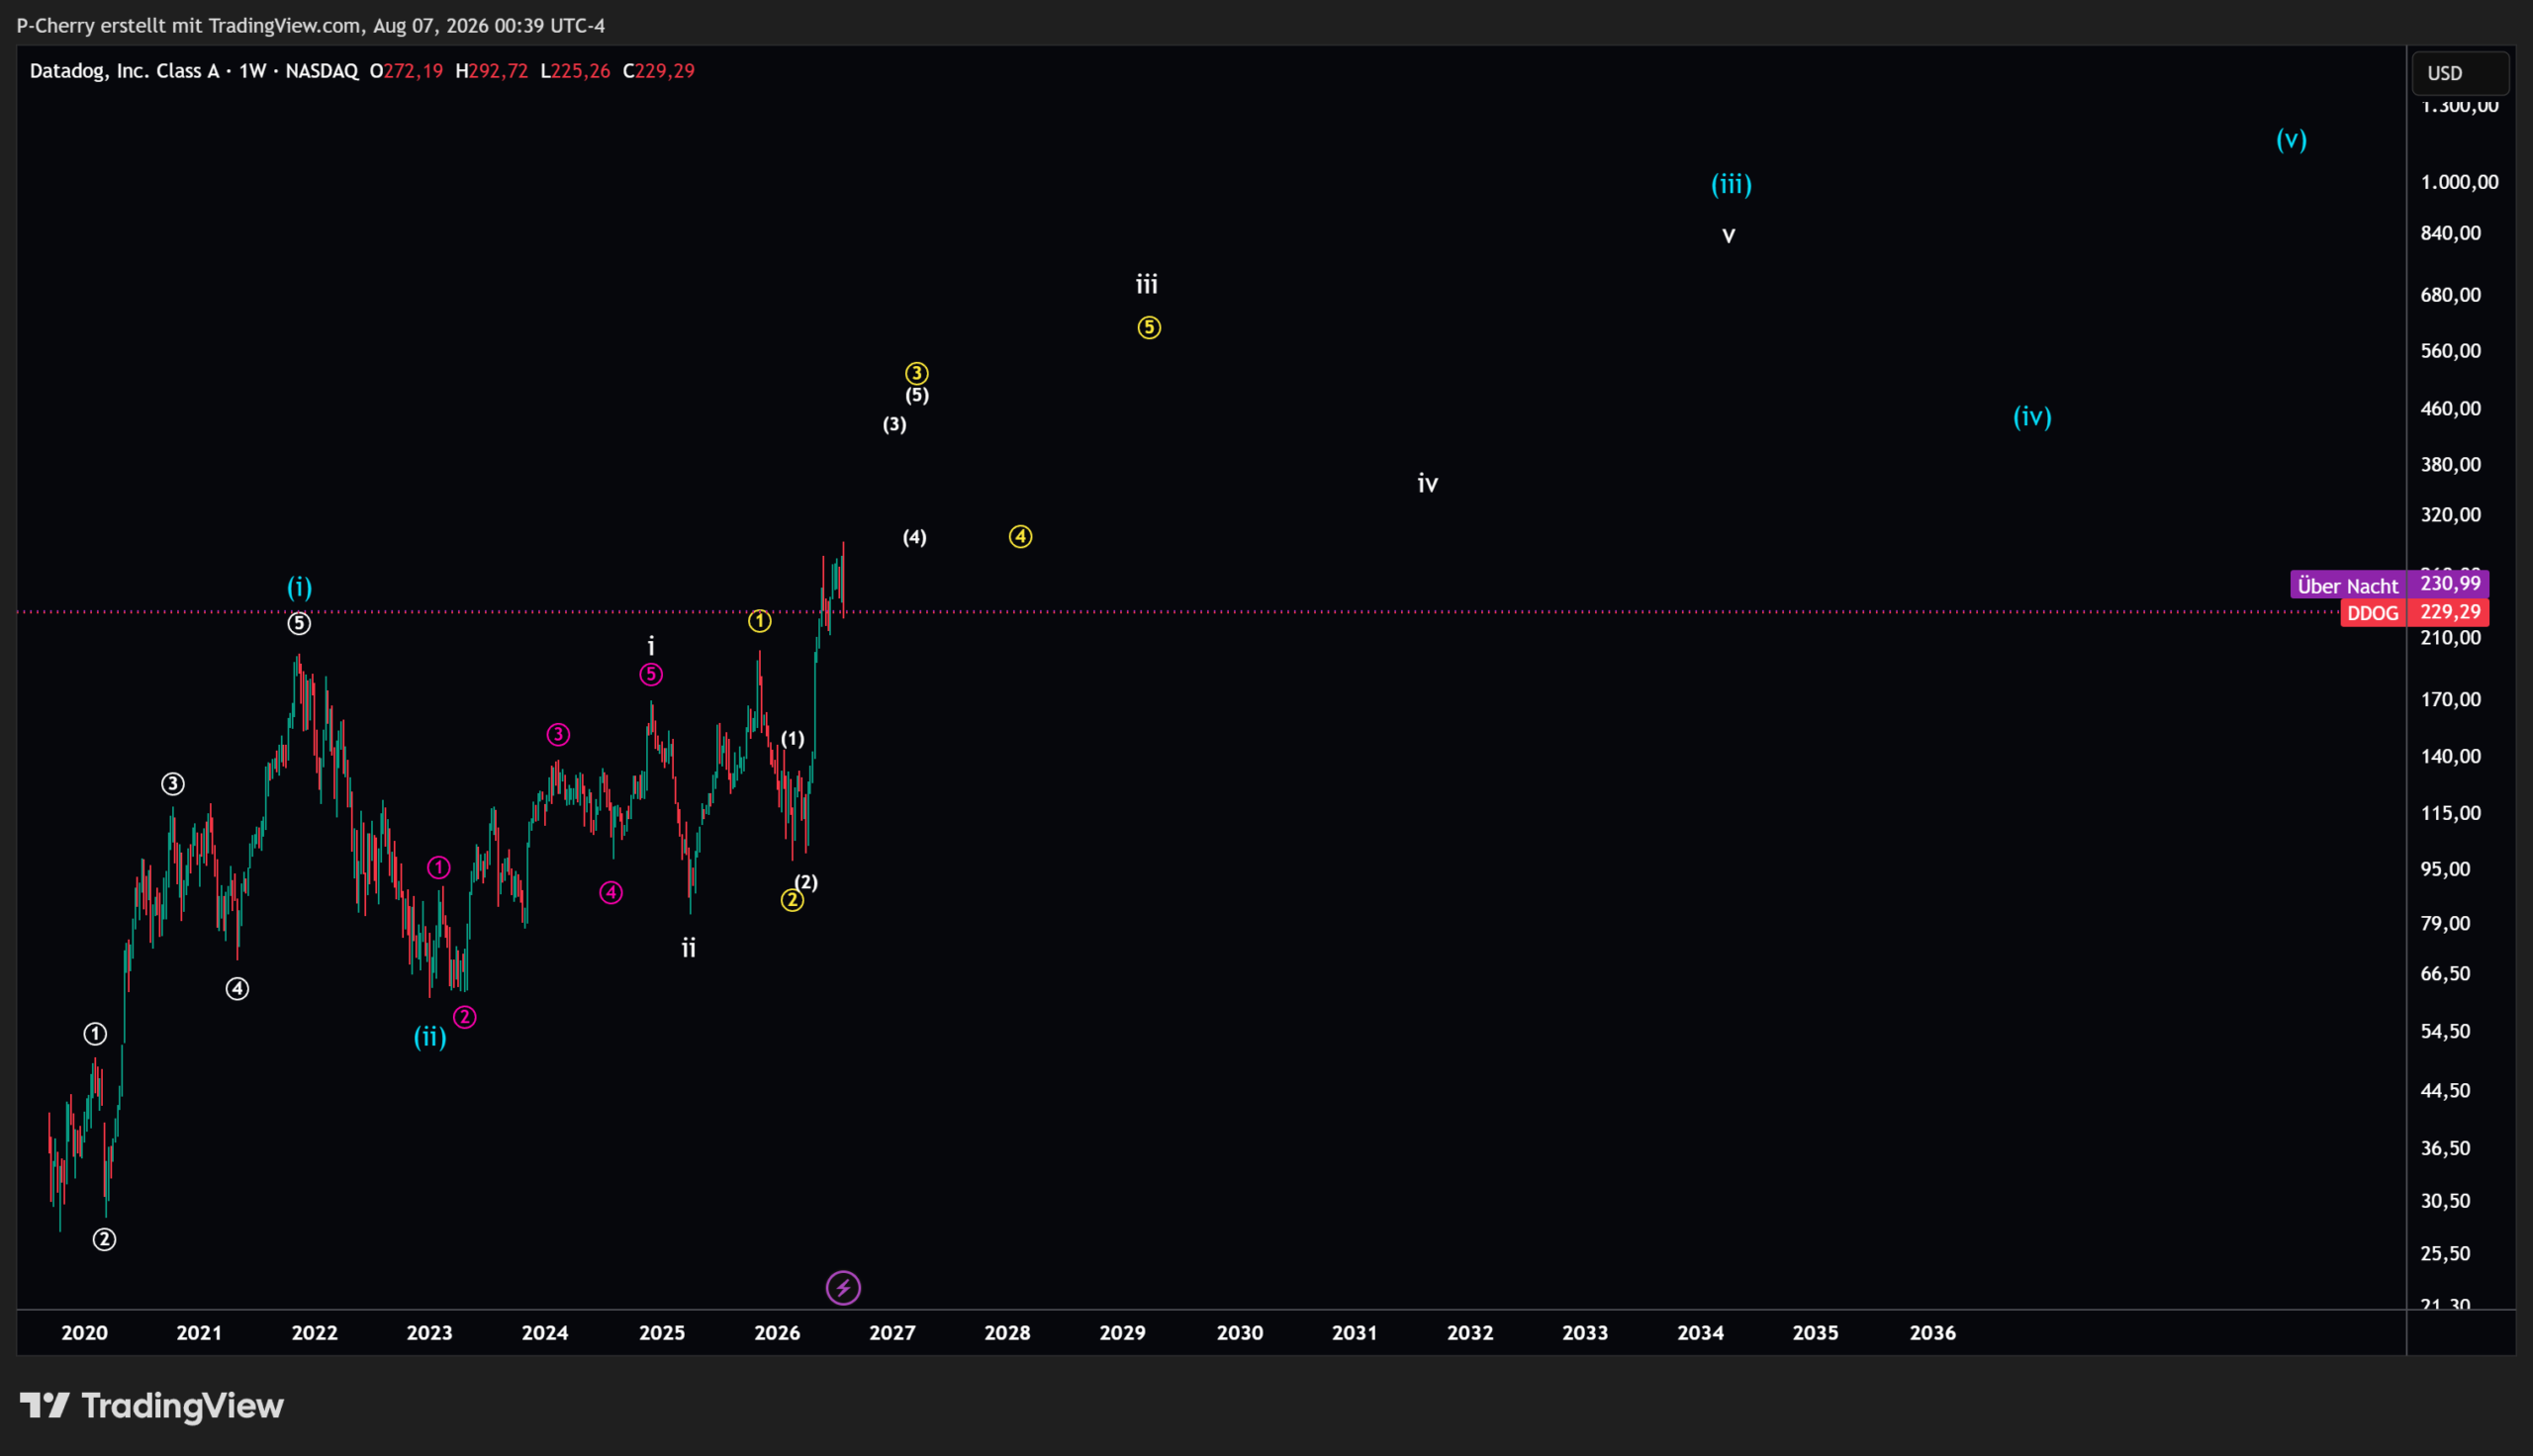The image size is (2533, 1456).
Task: Click the 115,00 price axis label
Action: coord(2451,813)
